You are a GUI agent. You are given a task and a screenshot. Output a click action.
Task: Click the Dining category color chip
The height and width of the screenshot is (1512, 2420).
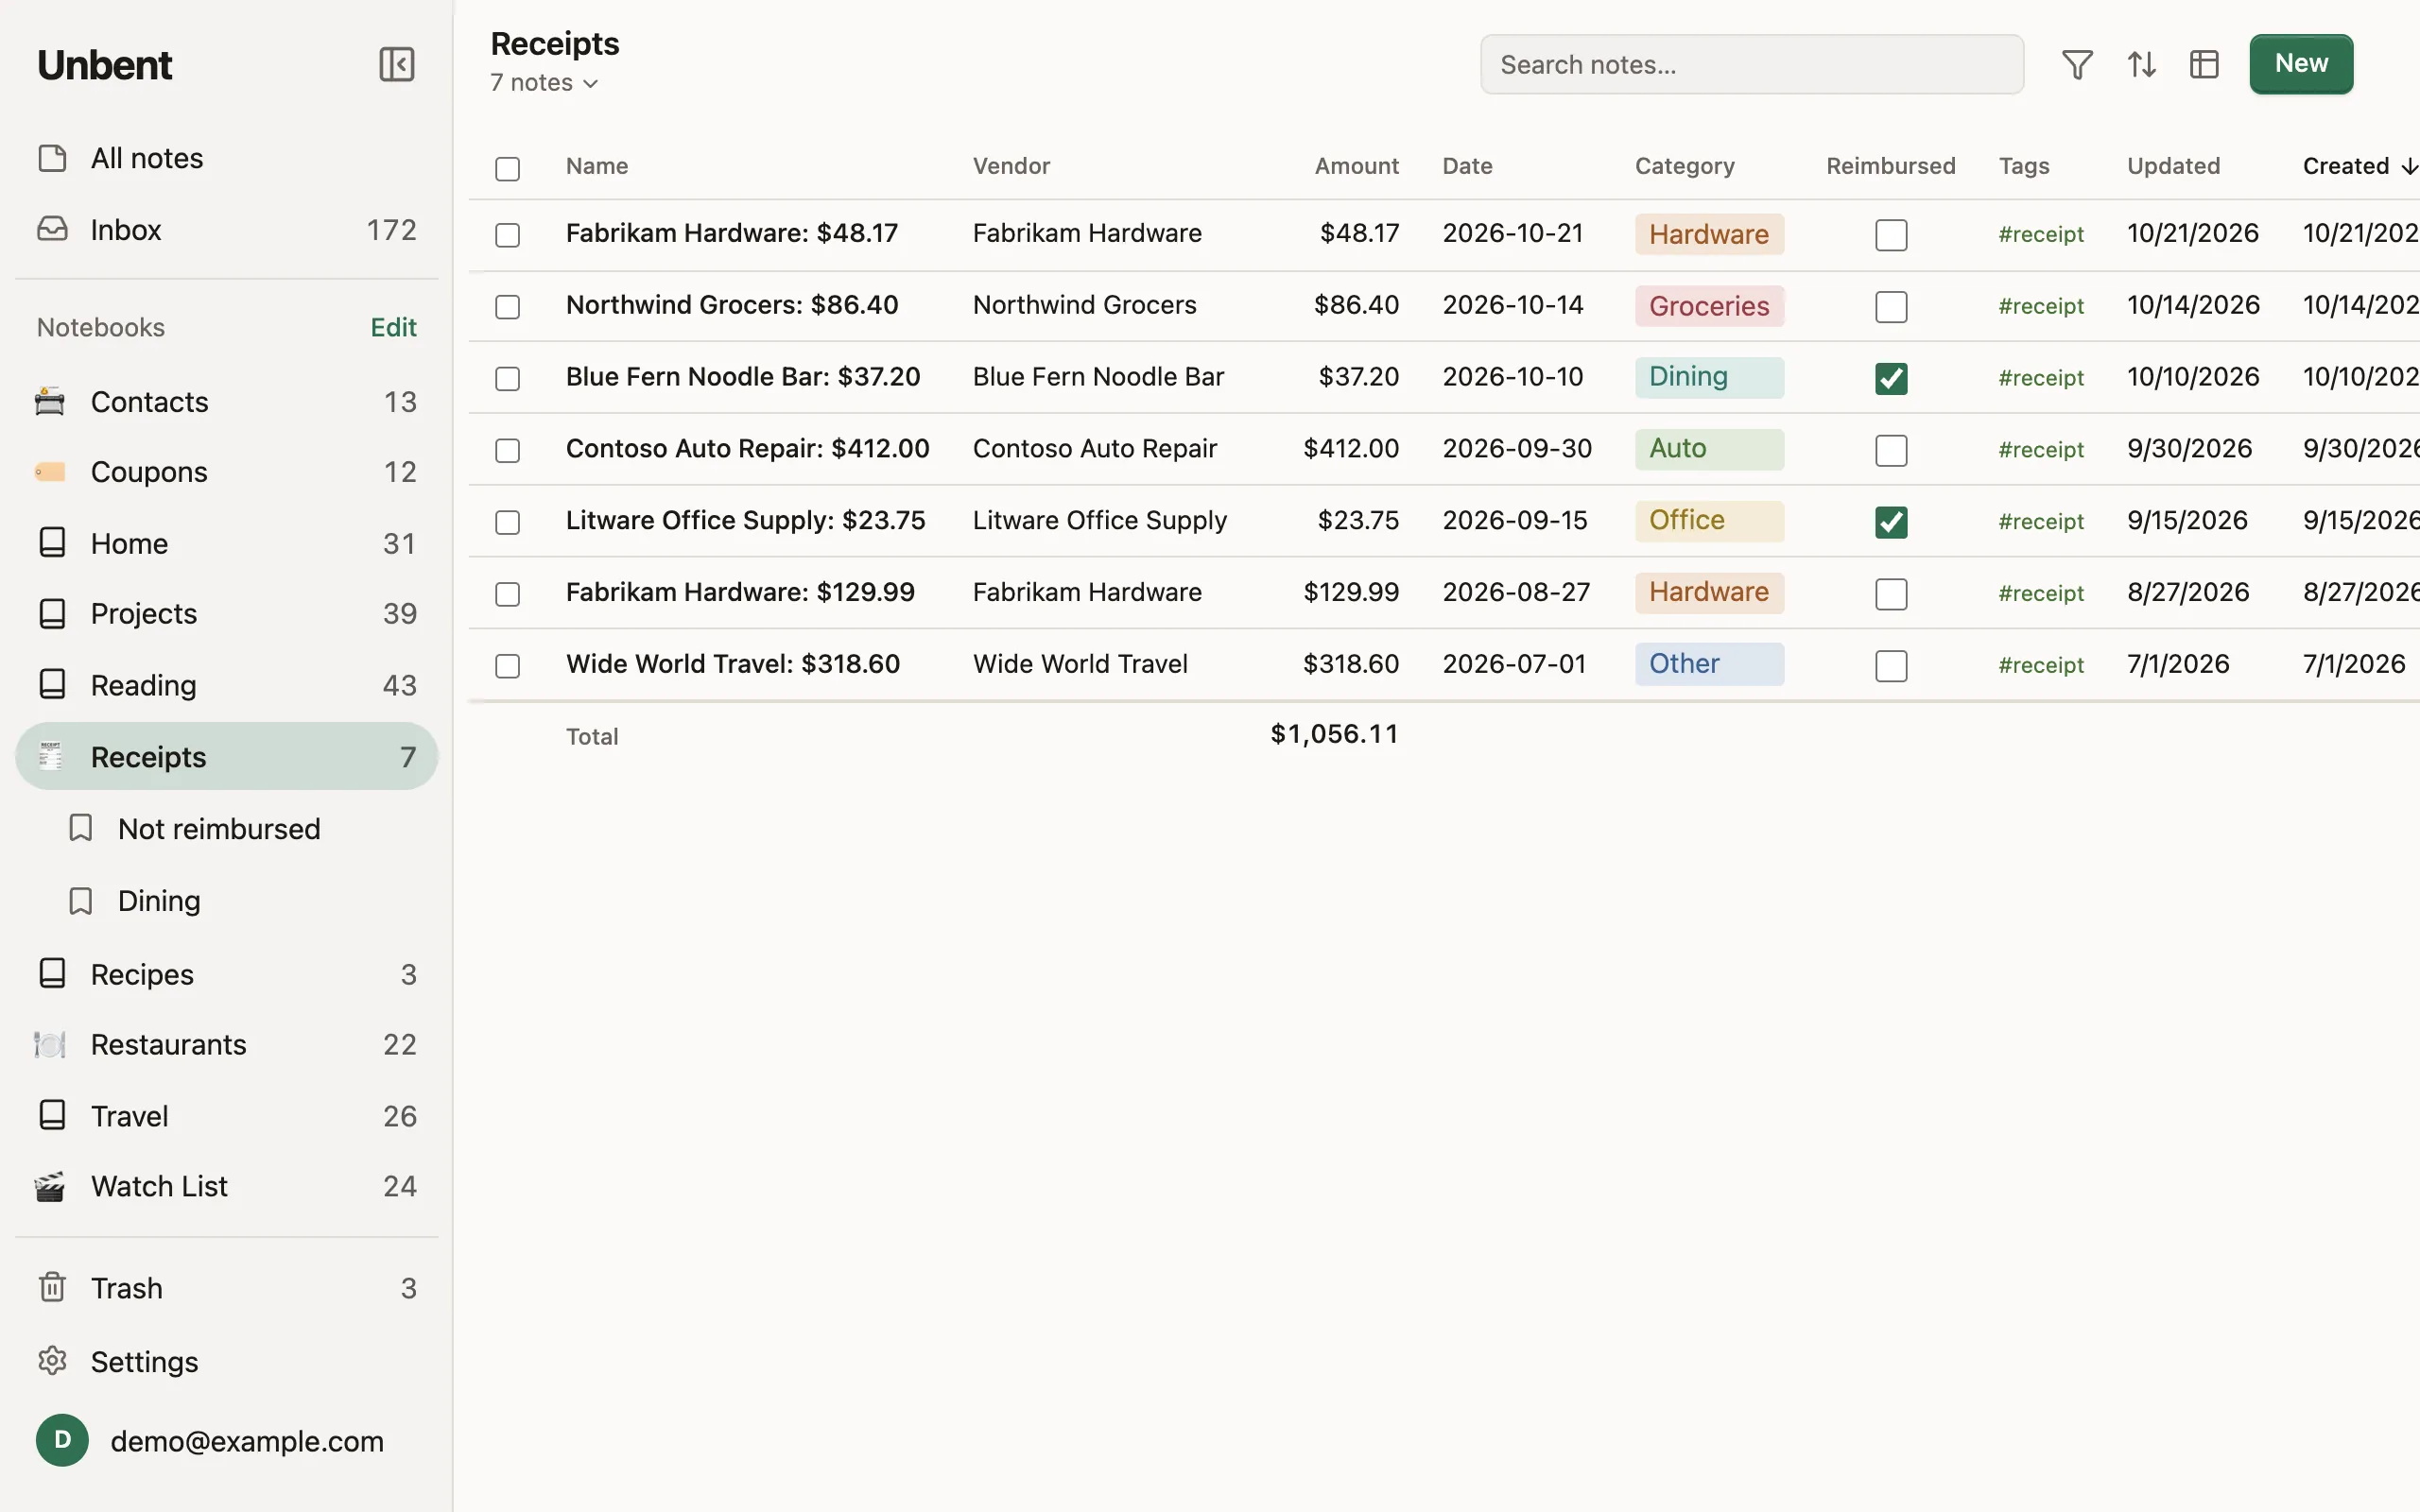1709,377
